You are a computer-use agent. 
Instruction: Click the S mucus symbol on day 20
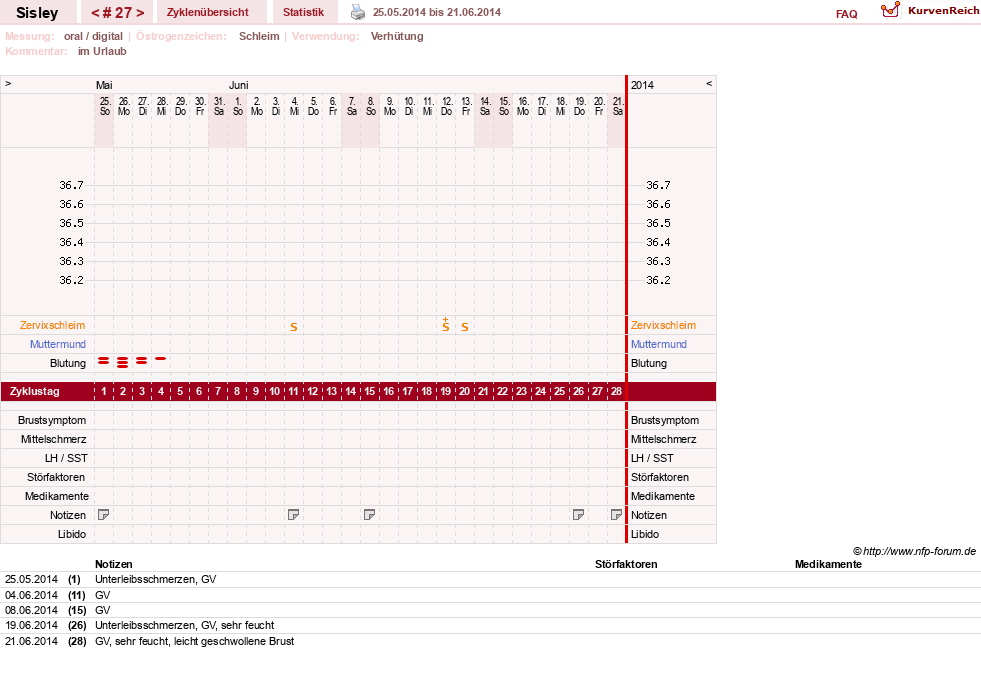coord(465,326)
